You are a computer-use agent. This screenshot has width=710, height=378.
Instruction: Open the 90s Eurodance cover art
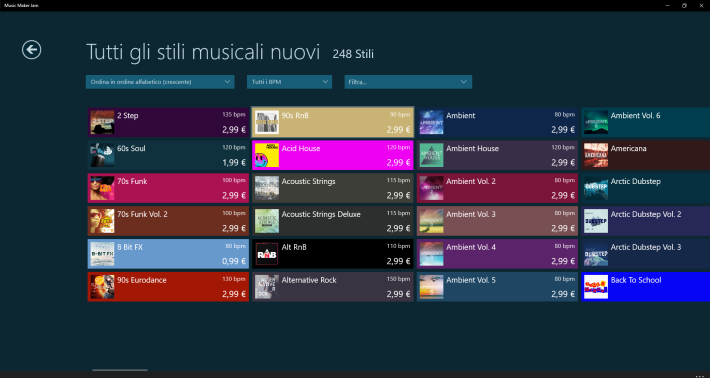(x=102, y=287)
